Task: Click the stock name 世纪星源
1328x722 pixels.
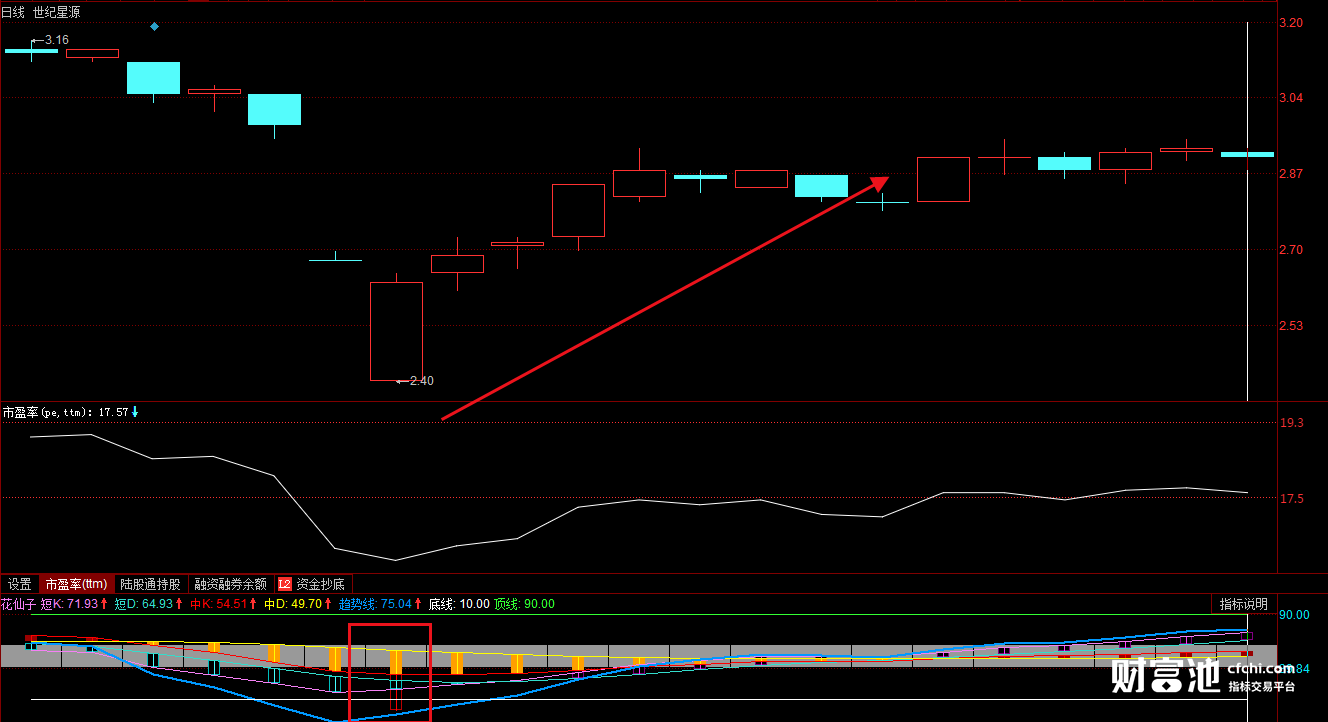Action: 57,12
